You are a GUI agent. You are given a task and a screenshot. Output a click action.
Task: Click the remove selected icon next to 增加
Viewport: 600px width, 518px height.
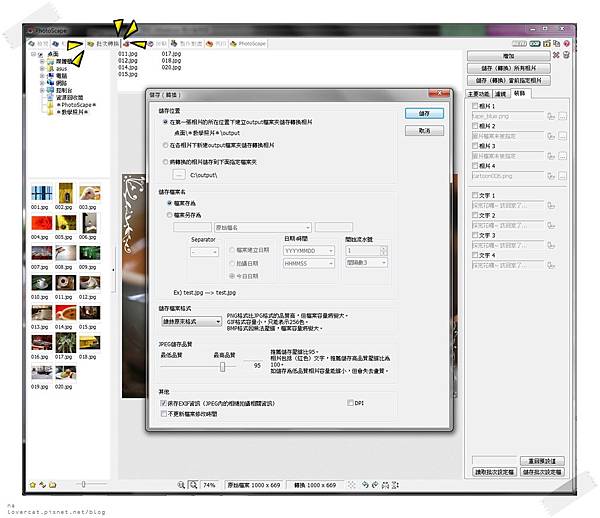point(556,55)
